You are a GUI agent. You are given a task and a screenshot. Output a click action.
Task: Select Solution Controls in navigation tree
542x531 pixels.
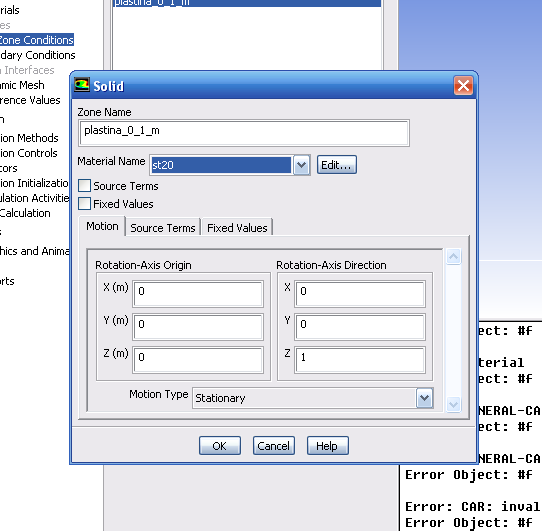tap(29, 153)
